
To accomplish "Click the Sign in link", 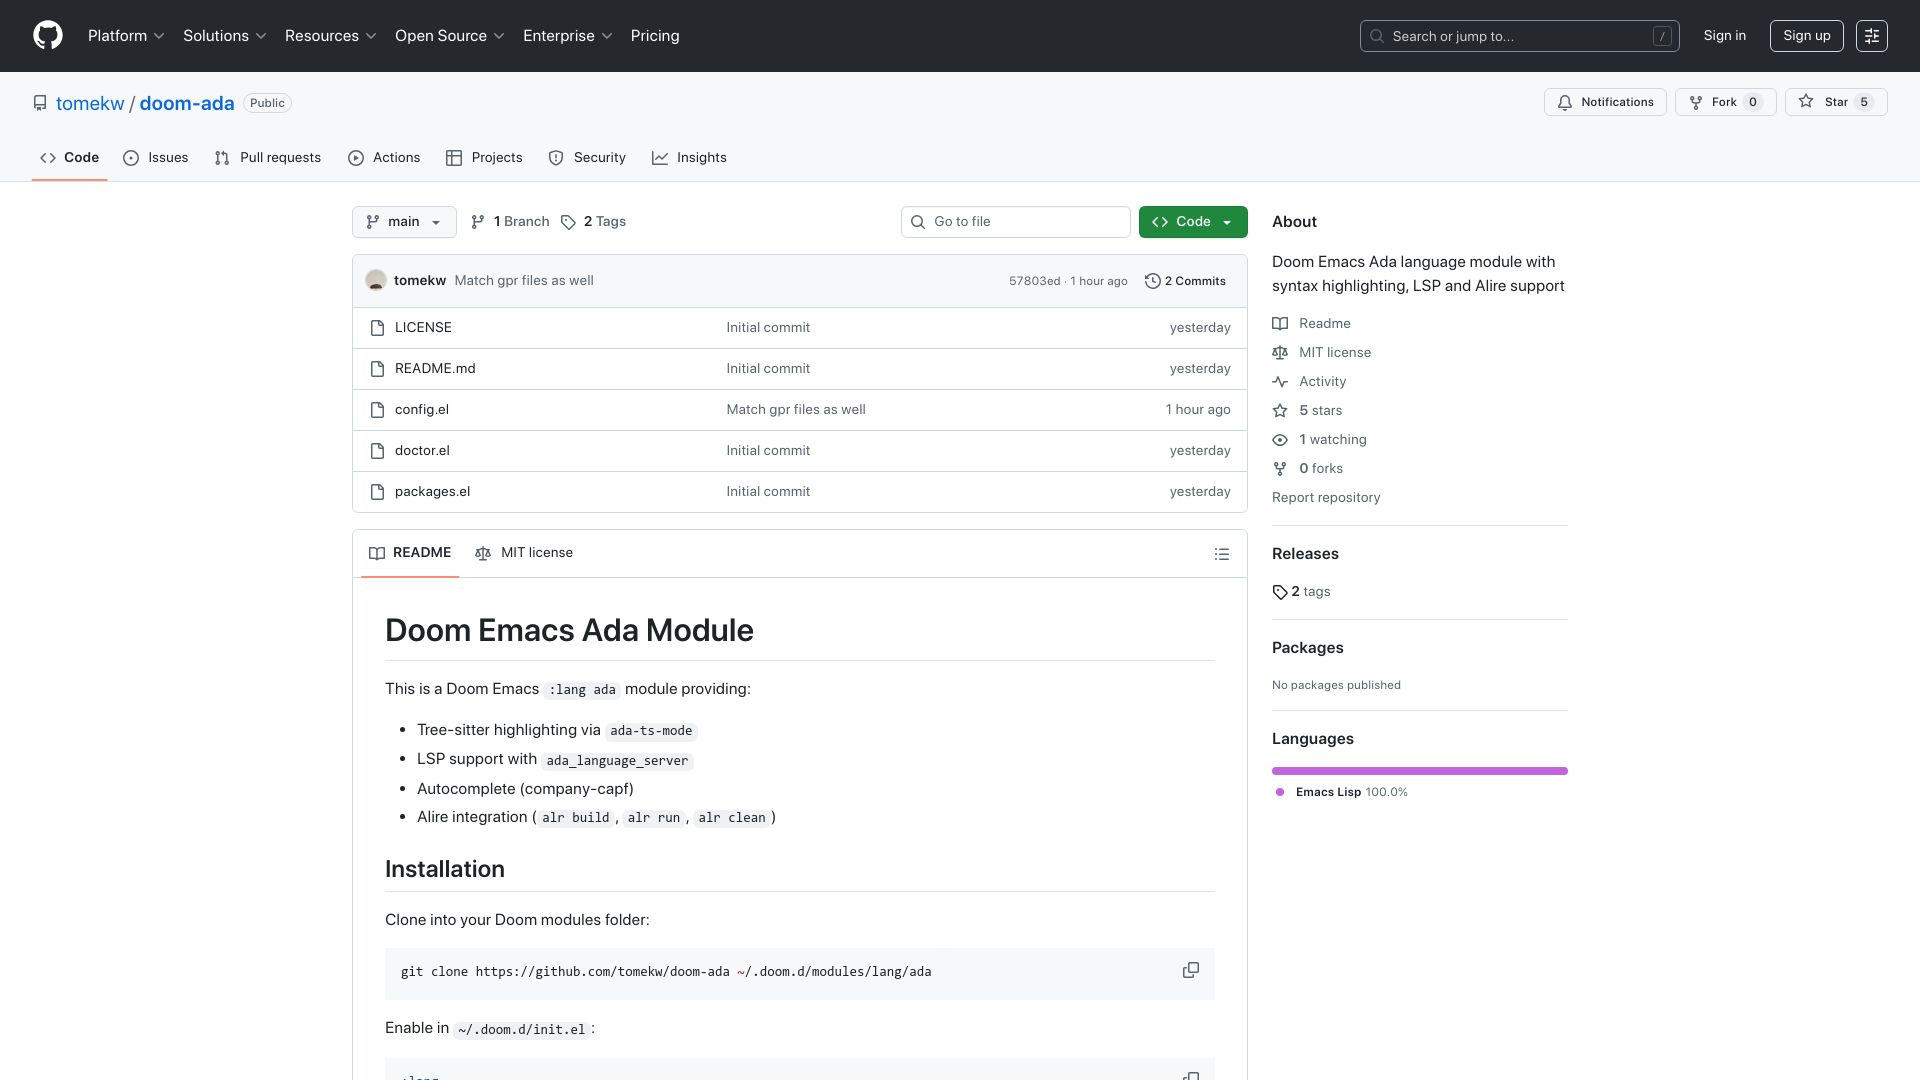I will (1724, 36).
